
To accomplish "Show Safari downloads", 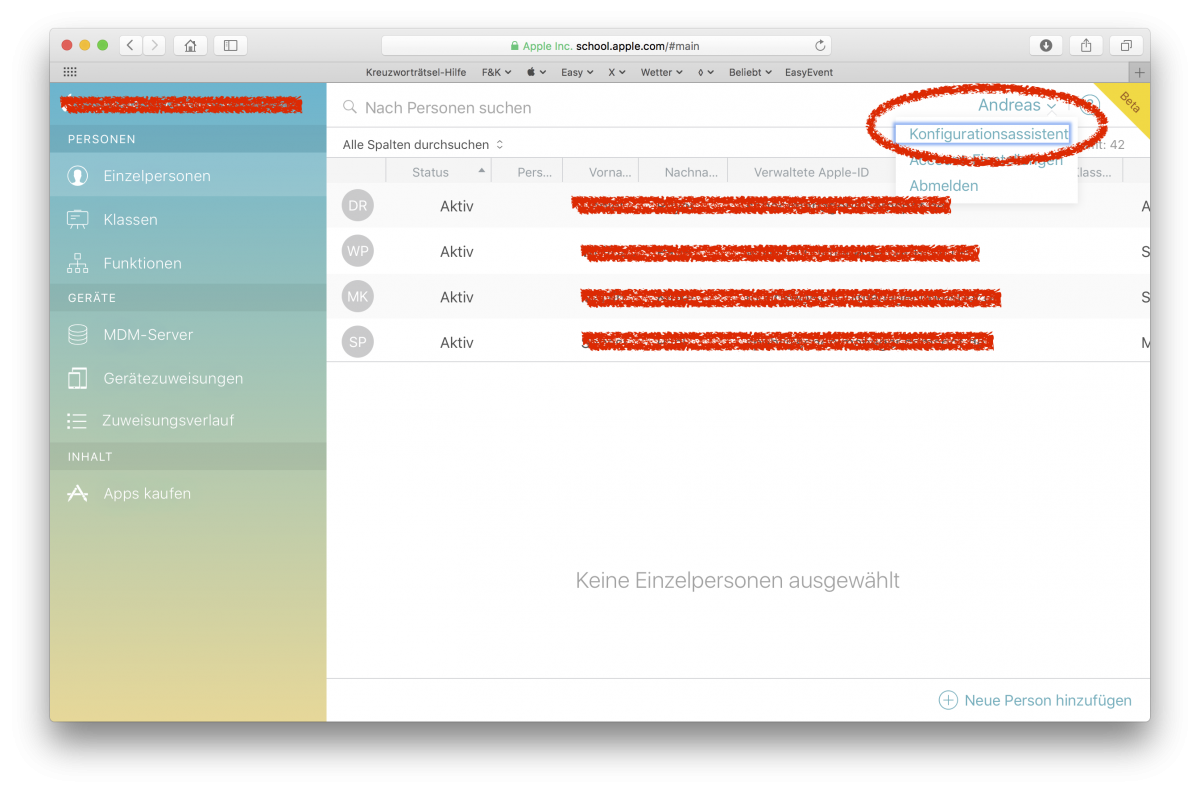I will [1046, 45].
